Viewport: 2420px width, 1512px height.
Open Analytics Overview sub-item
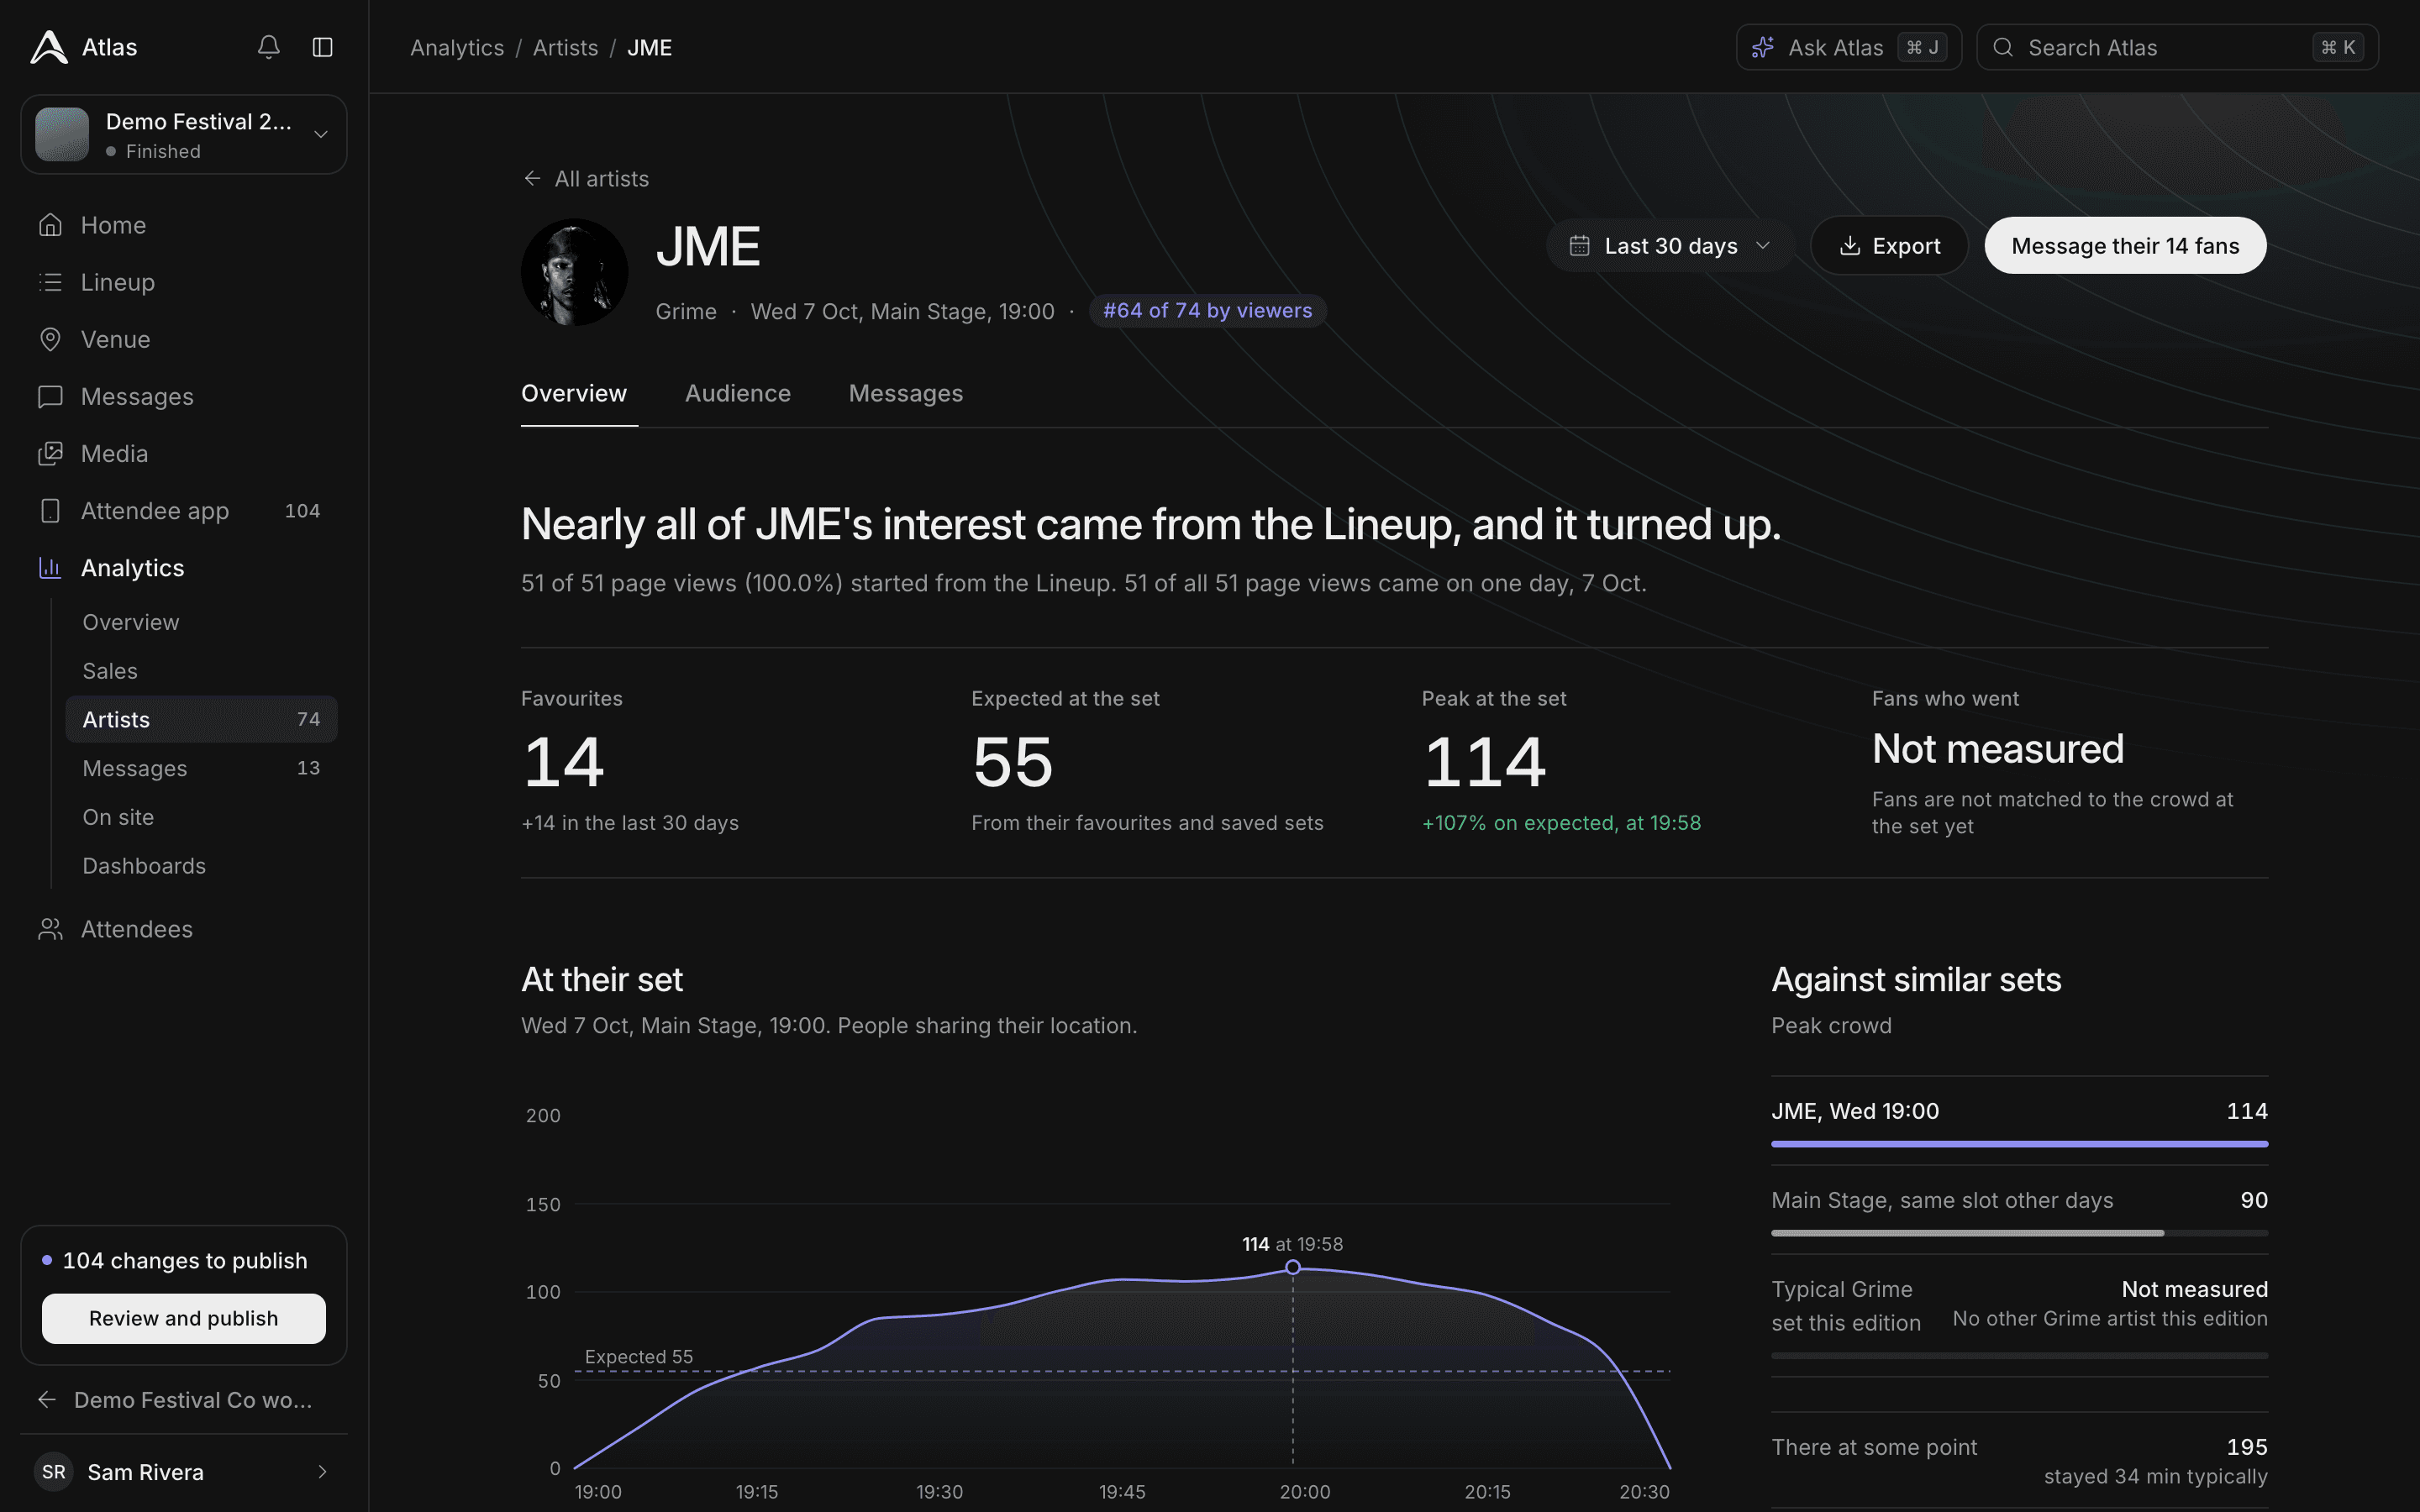[x=201, y=622]
